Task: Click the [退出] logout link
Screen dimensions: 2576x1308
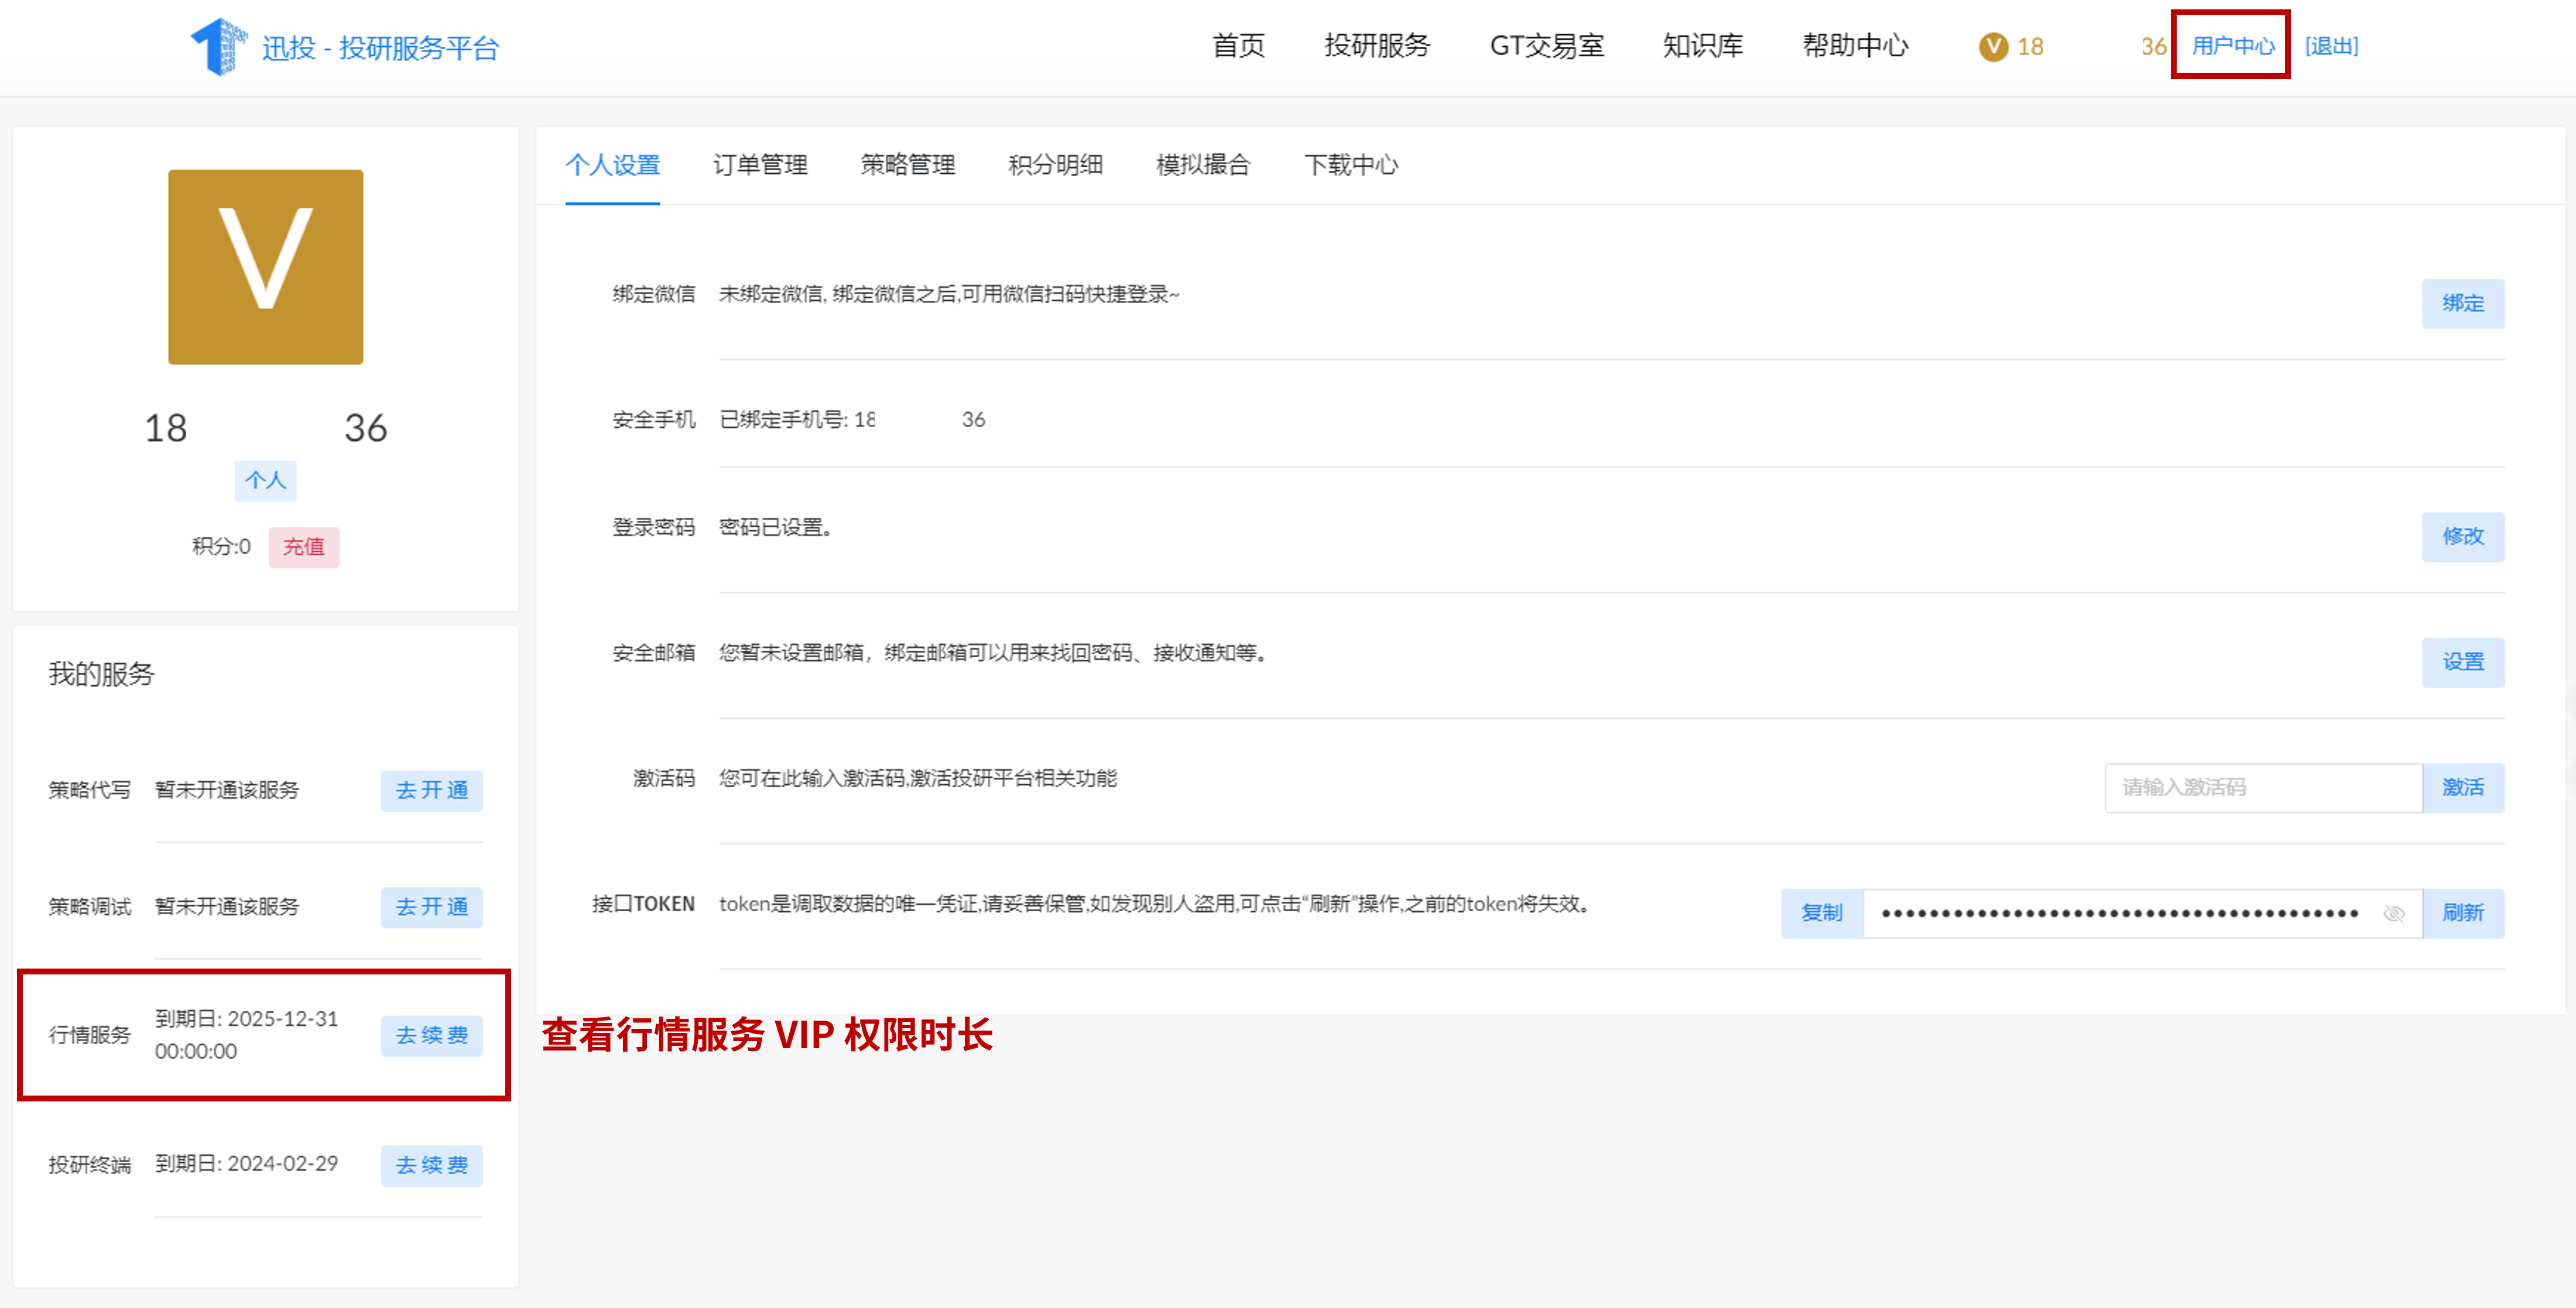Action: click(x=2331, y=46)
